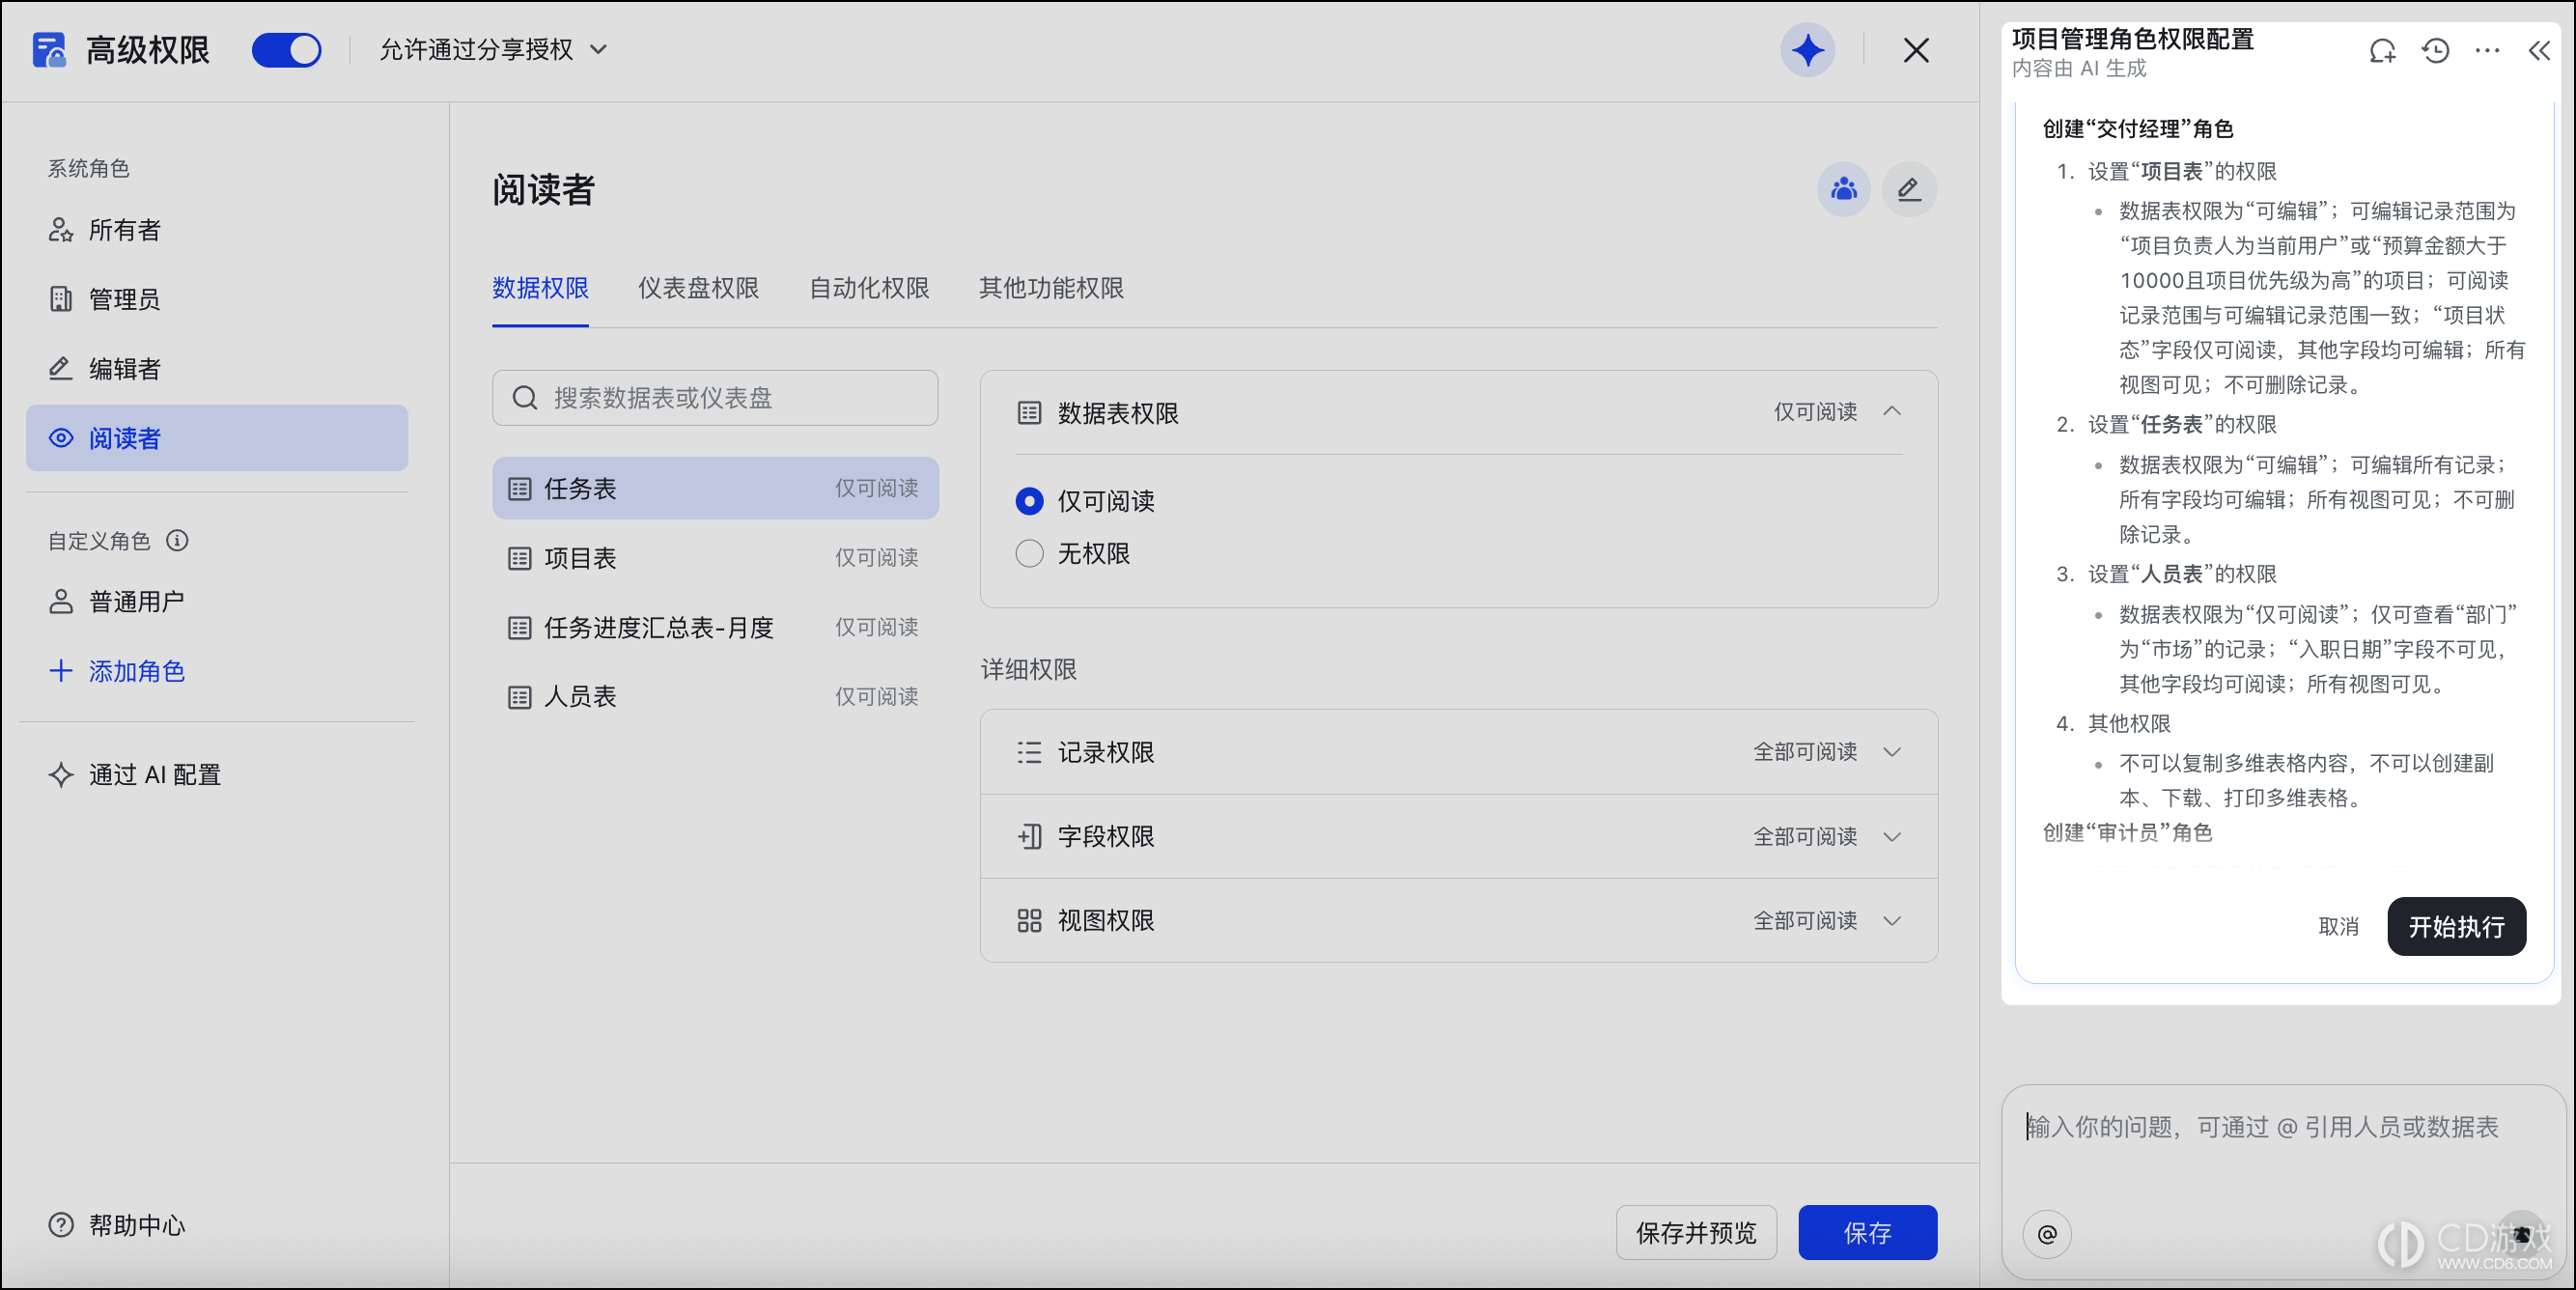Select 任务进度汇总表-月度 in the list
2576x1290 pixels.
(715, 627)
